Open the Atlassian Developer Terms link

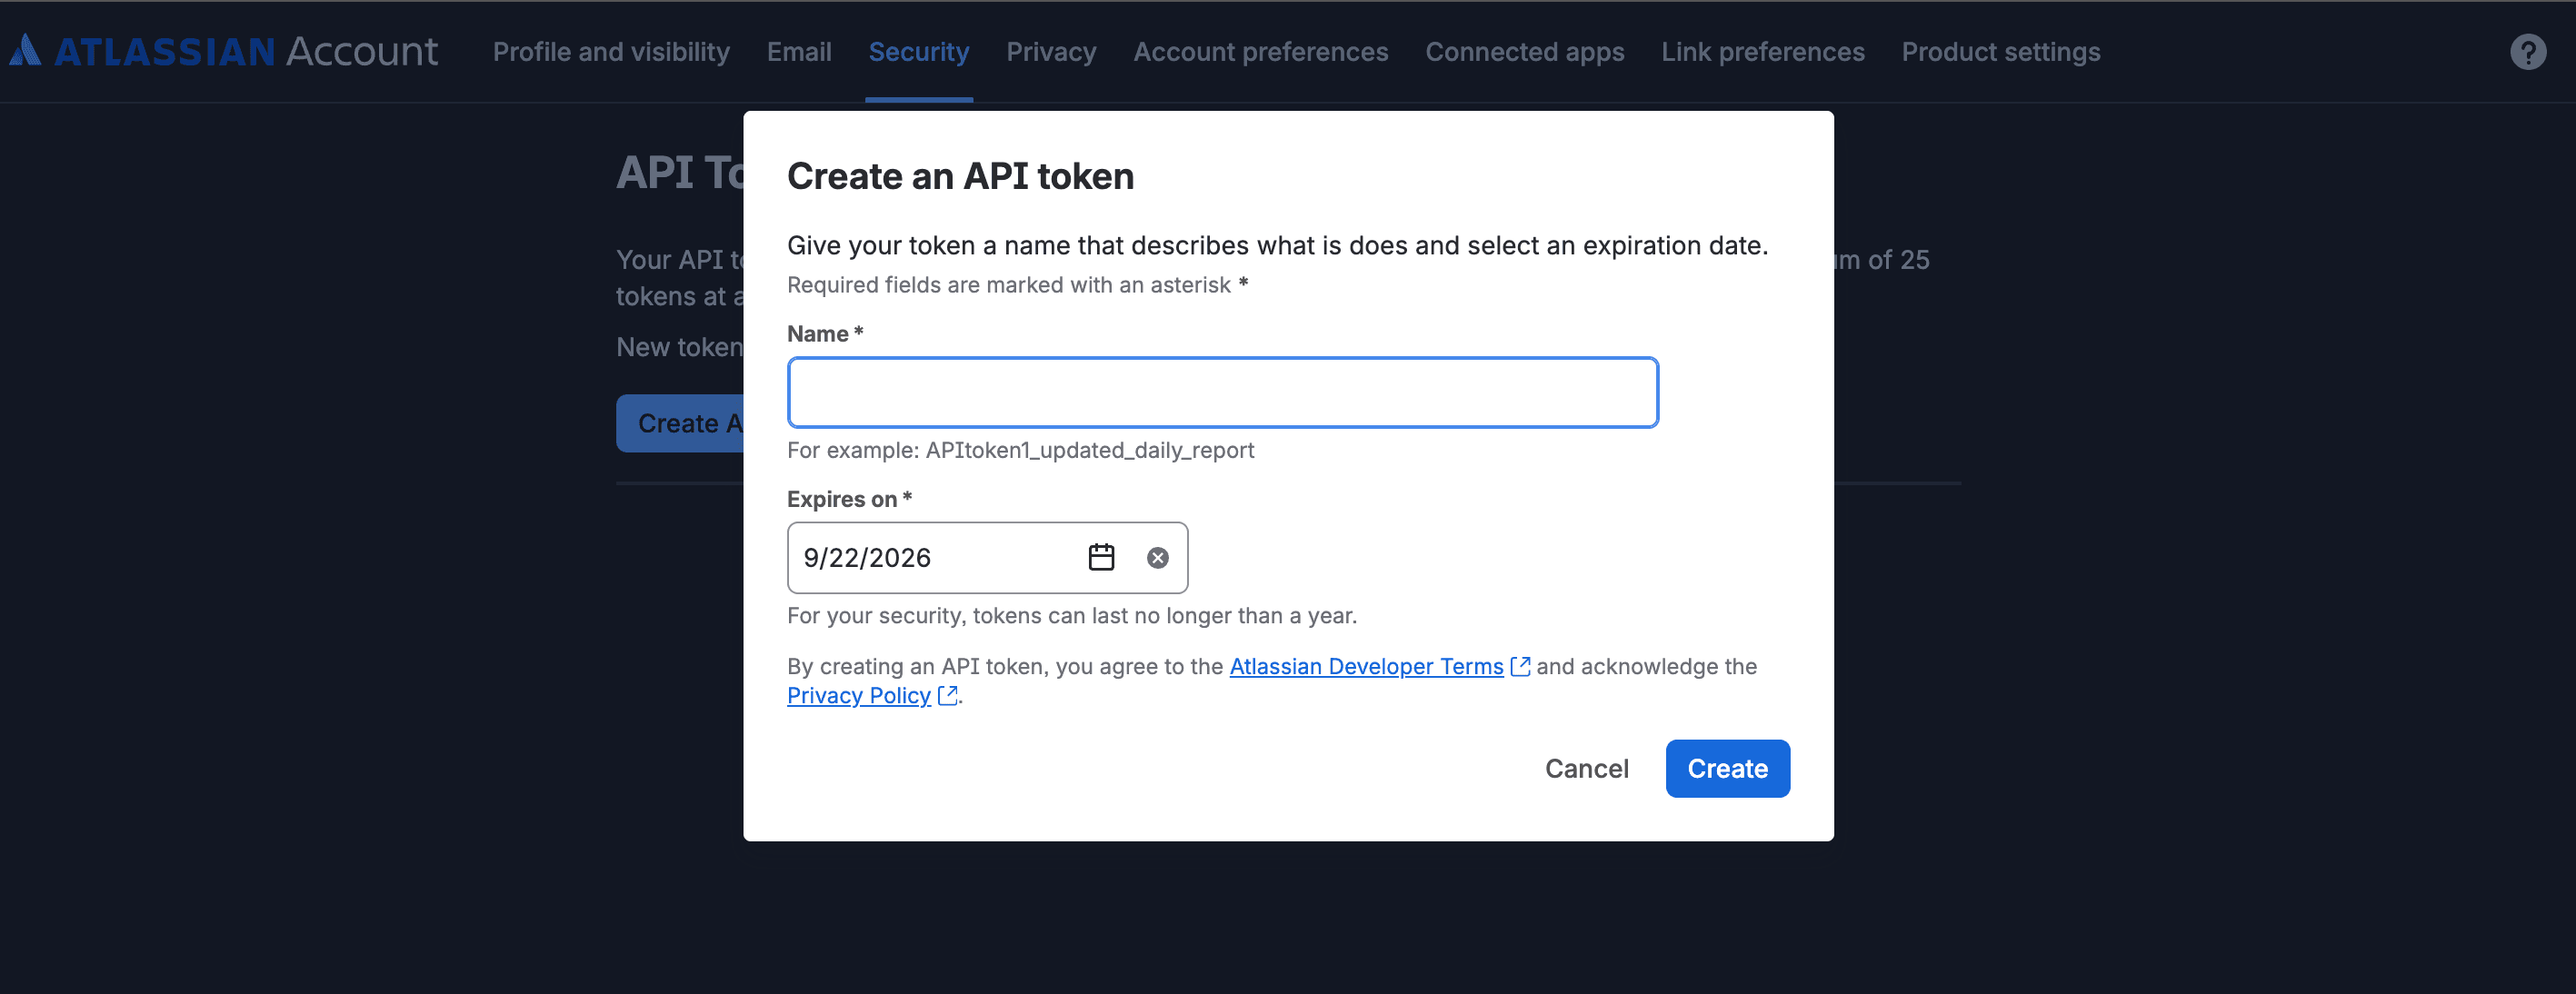[x=1366, y=666]
